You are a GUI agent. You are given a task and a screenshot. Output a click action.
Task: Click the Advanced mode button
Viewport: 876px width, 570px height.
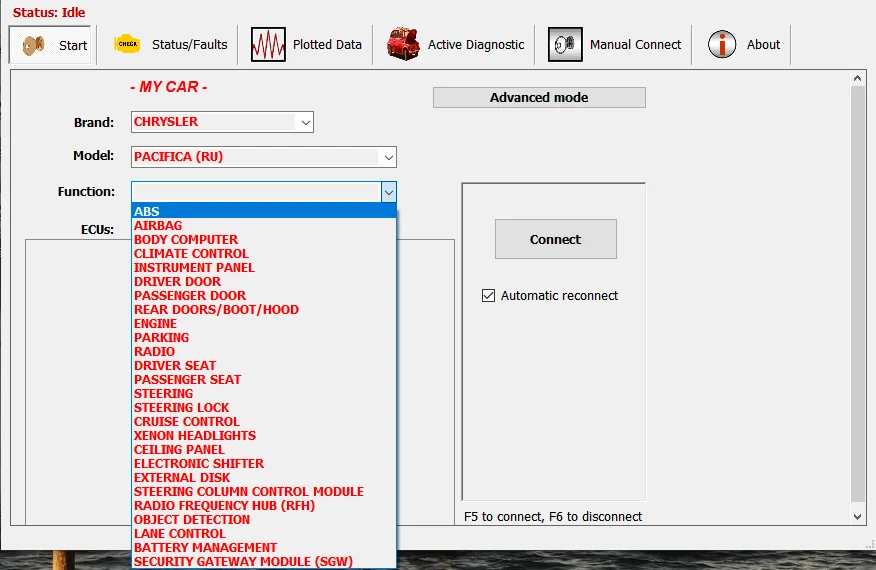click(x=539, y=97)
